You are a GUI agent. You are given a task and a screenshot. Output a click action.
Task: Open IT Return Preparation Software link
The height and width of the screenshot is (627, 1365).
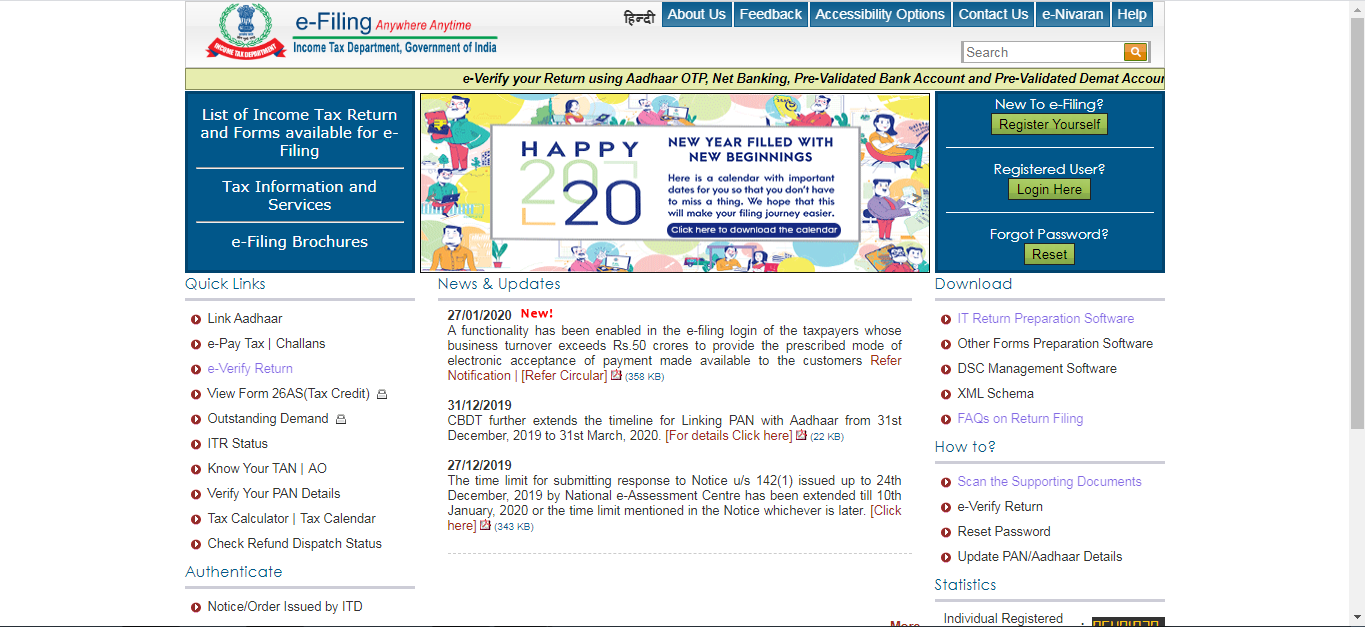point(1045,318)
